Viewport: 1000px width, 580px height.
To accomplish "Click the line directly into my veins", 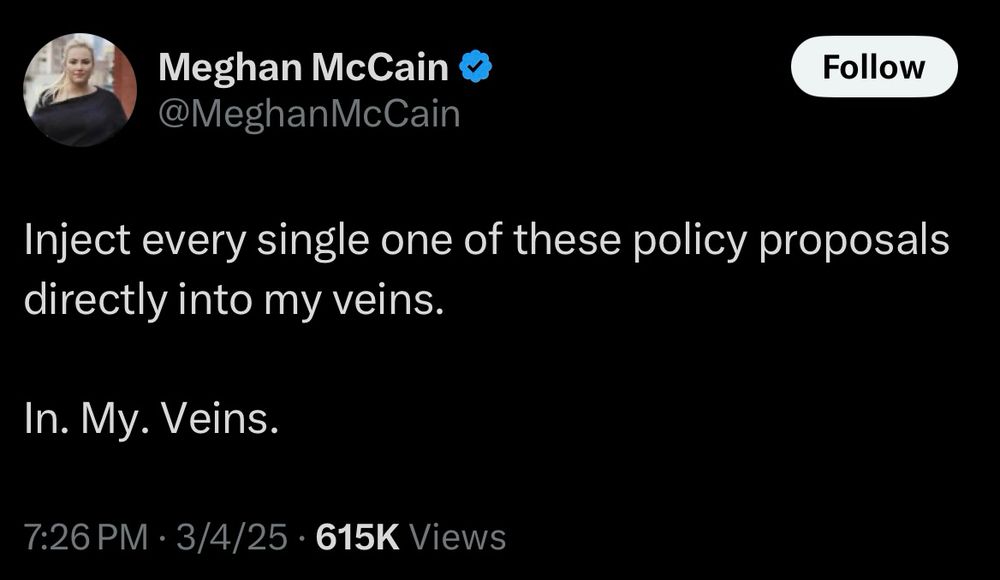I will point(232,300).
